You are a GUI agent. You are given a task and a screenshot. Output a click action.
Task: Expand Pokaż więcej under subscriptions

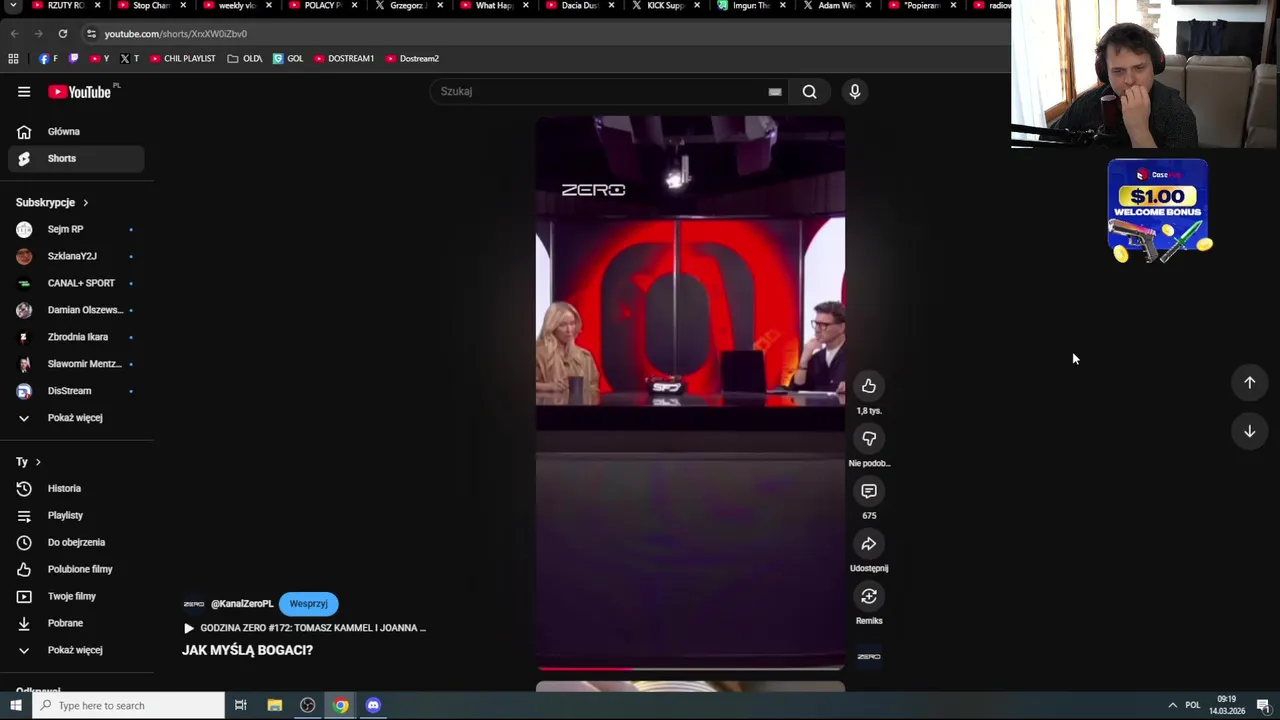point(76,417)
